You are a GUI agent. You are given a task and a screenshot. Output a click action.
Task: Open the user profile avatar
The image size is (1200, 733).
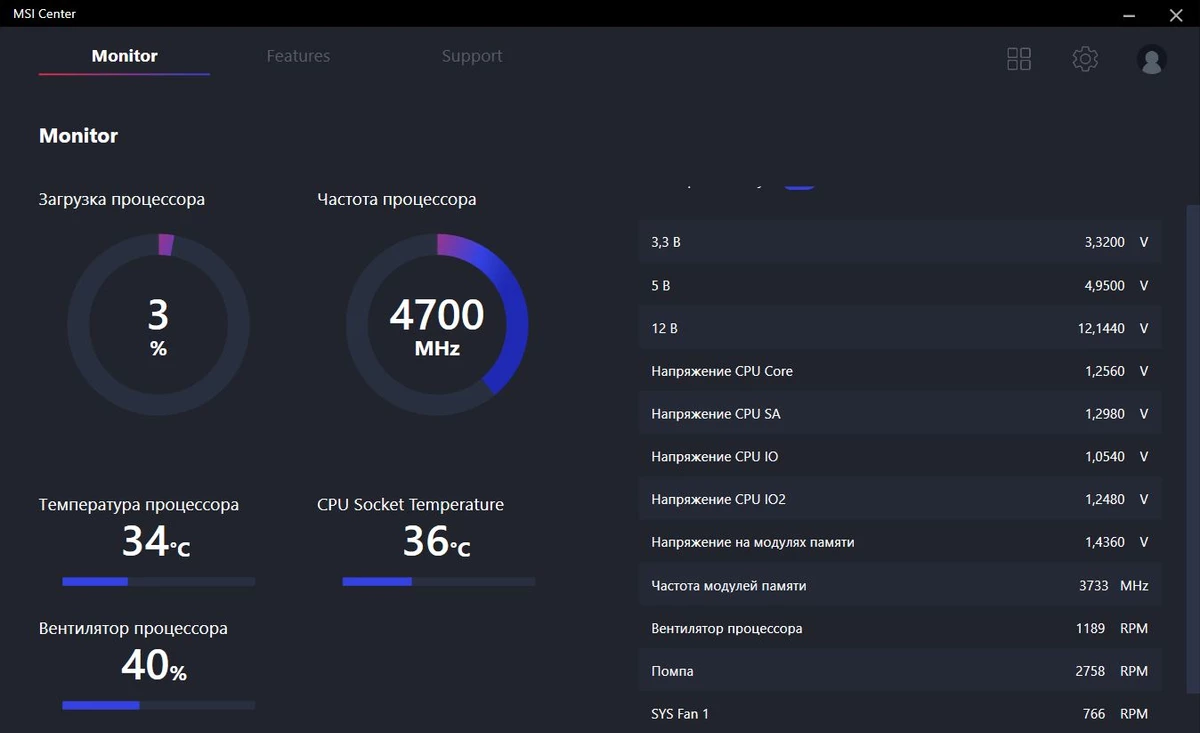point(1152,59)
